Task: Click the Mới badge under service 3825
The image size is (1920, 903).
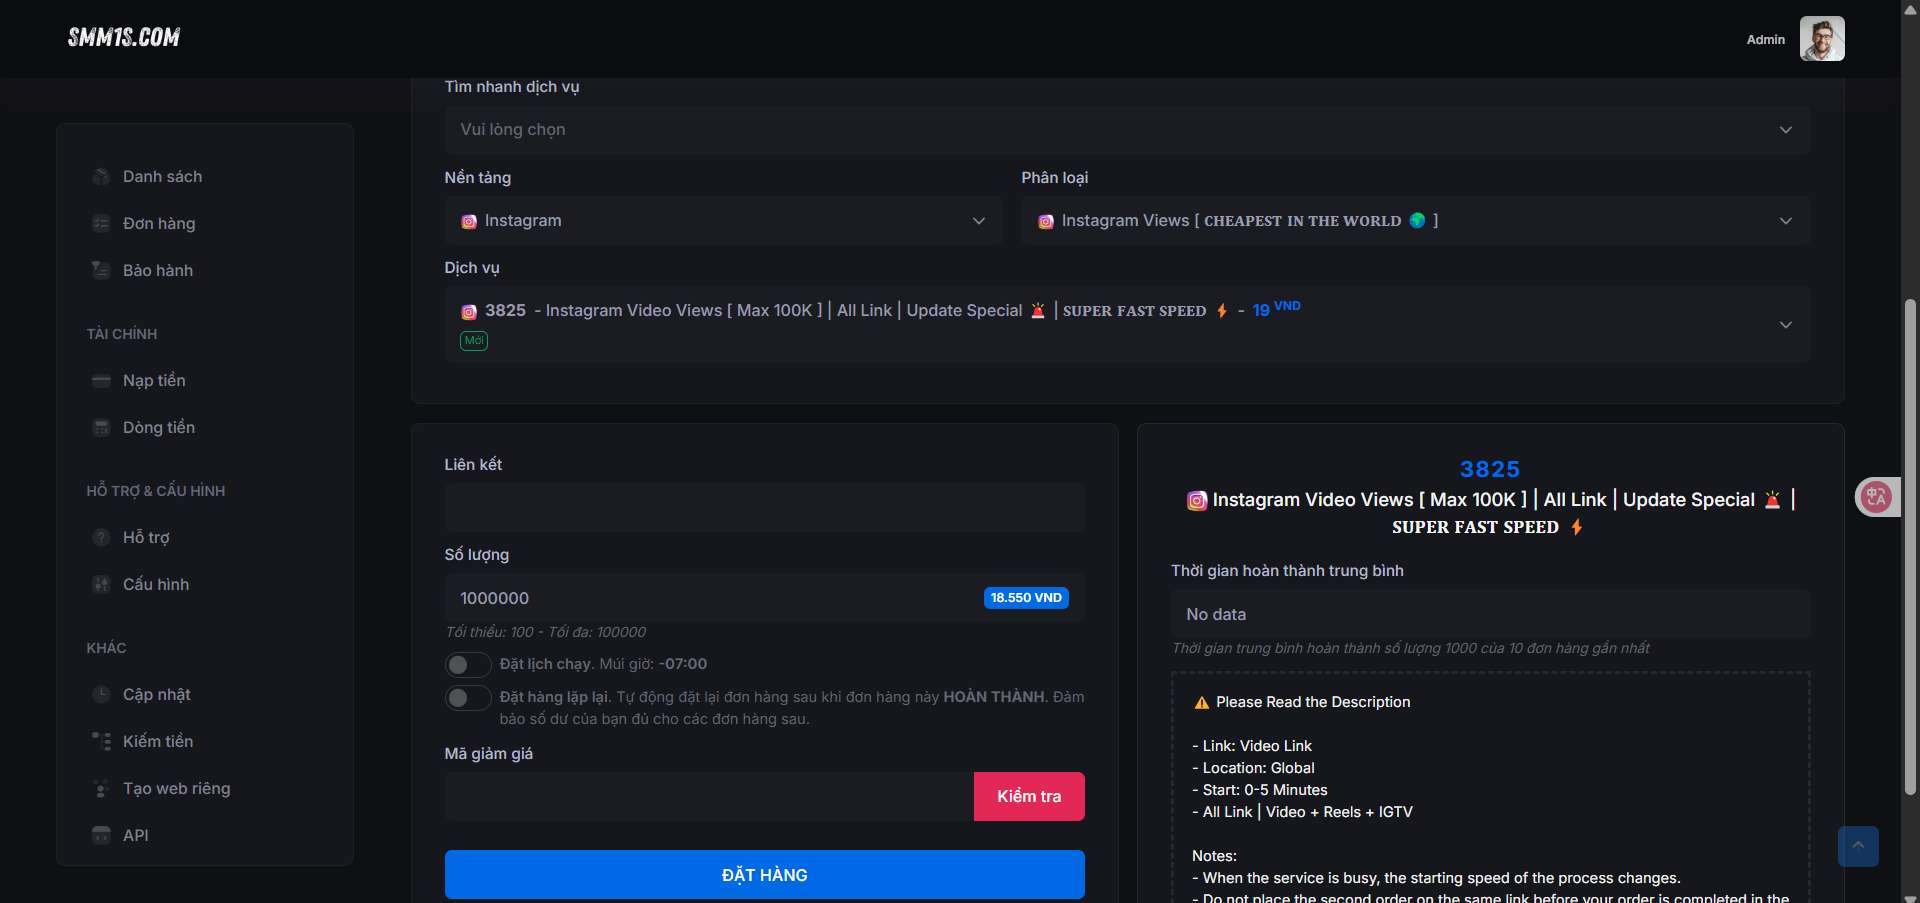Action: click(474, 341)
